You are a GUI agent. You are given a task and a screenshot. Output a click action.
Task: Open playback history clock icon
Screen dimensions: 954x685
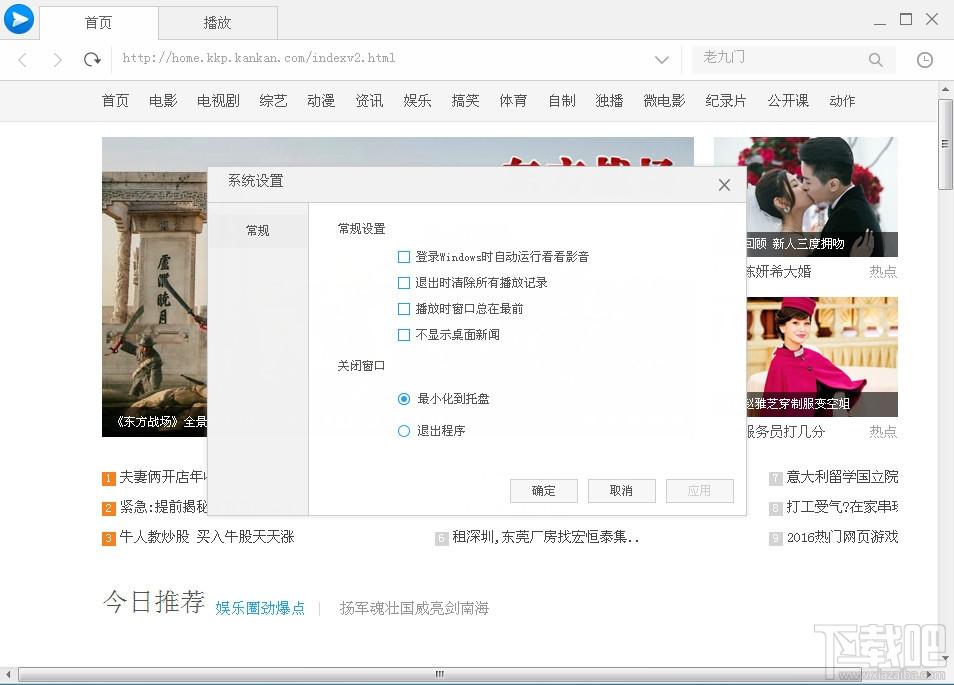925,59
